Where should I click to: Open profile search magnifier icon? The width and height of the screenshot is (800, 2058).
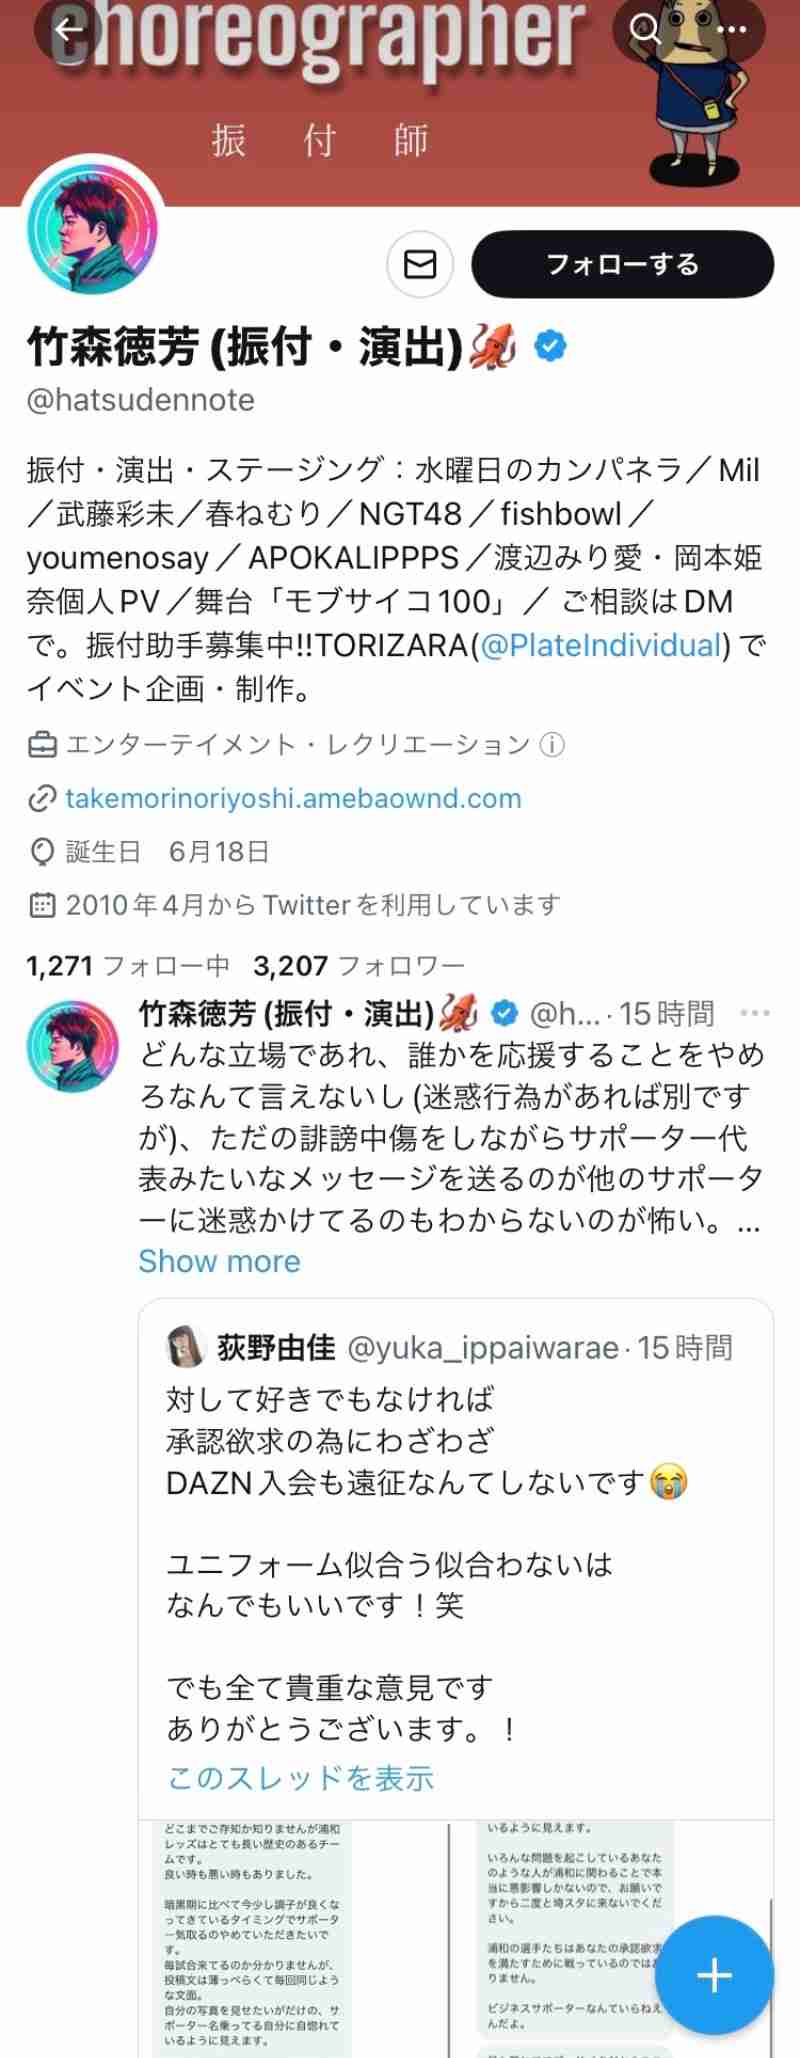(x=645, y=28)
